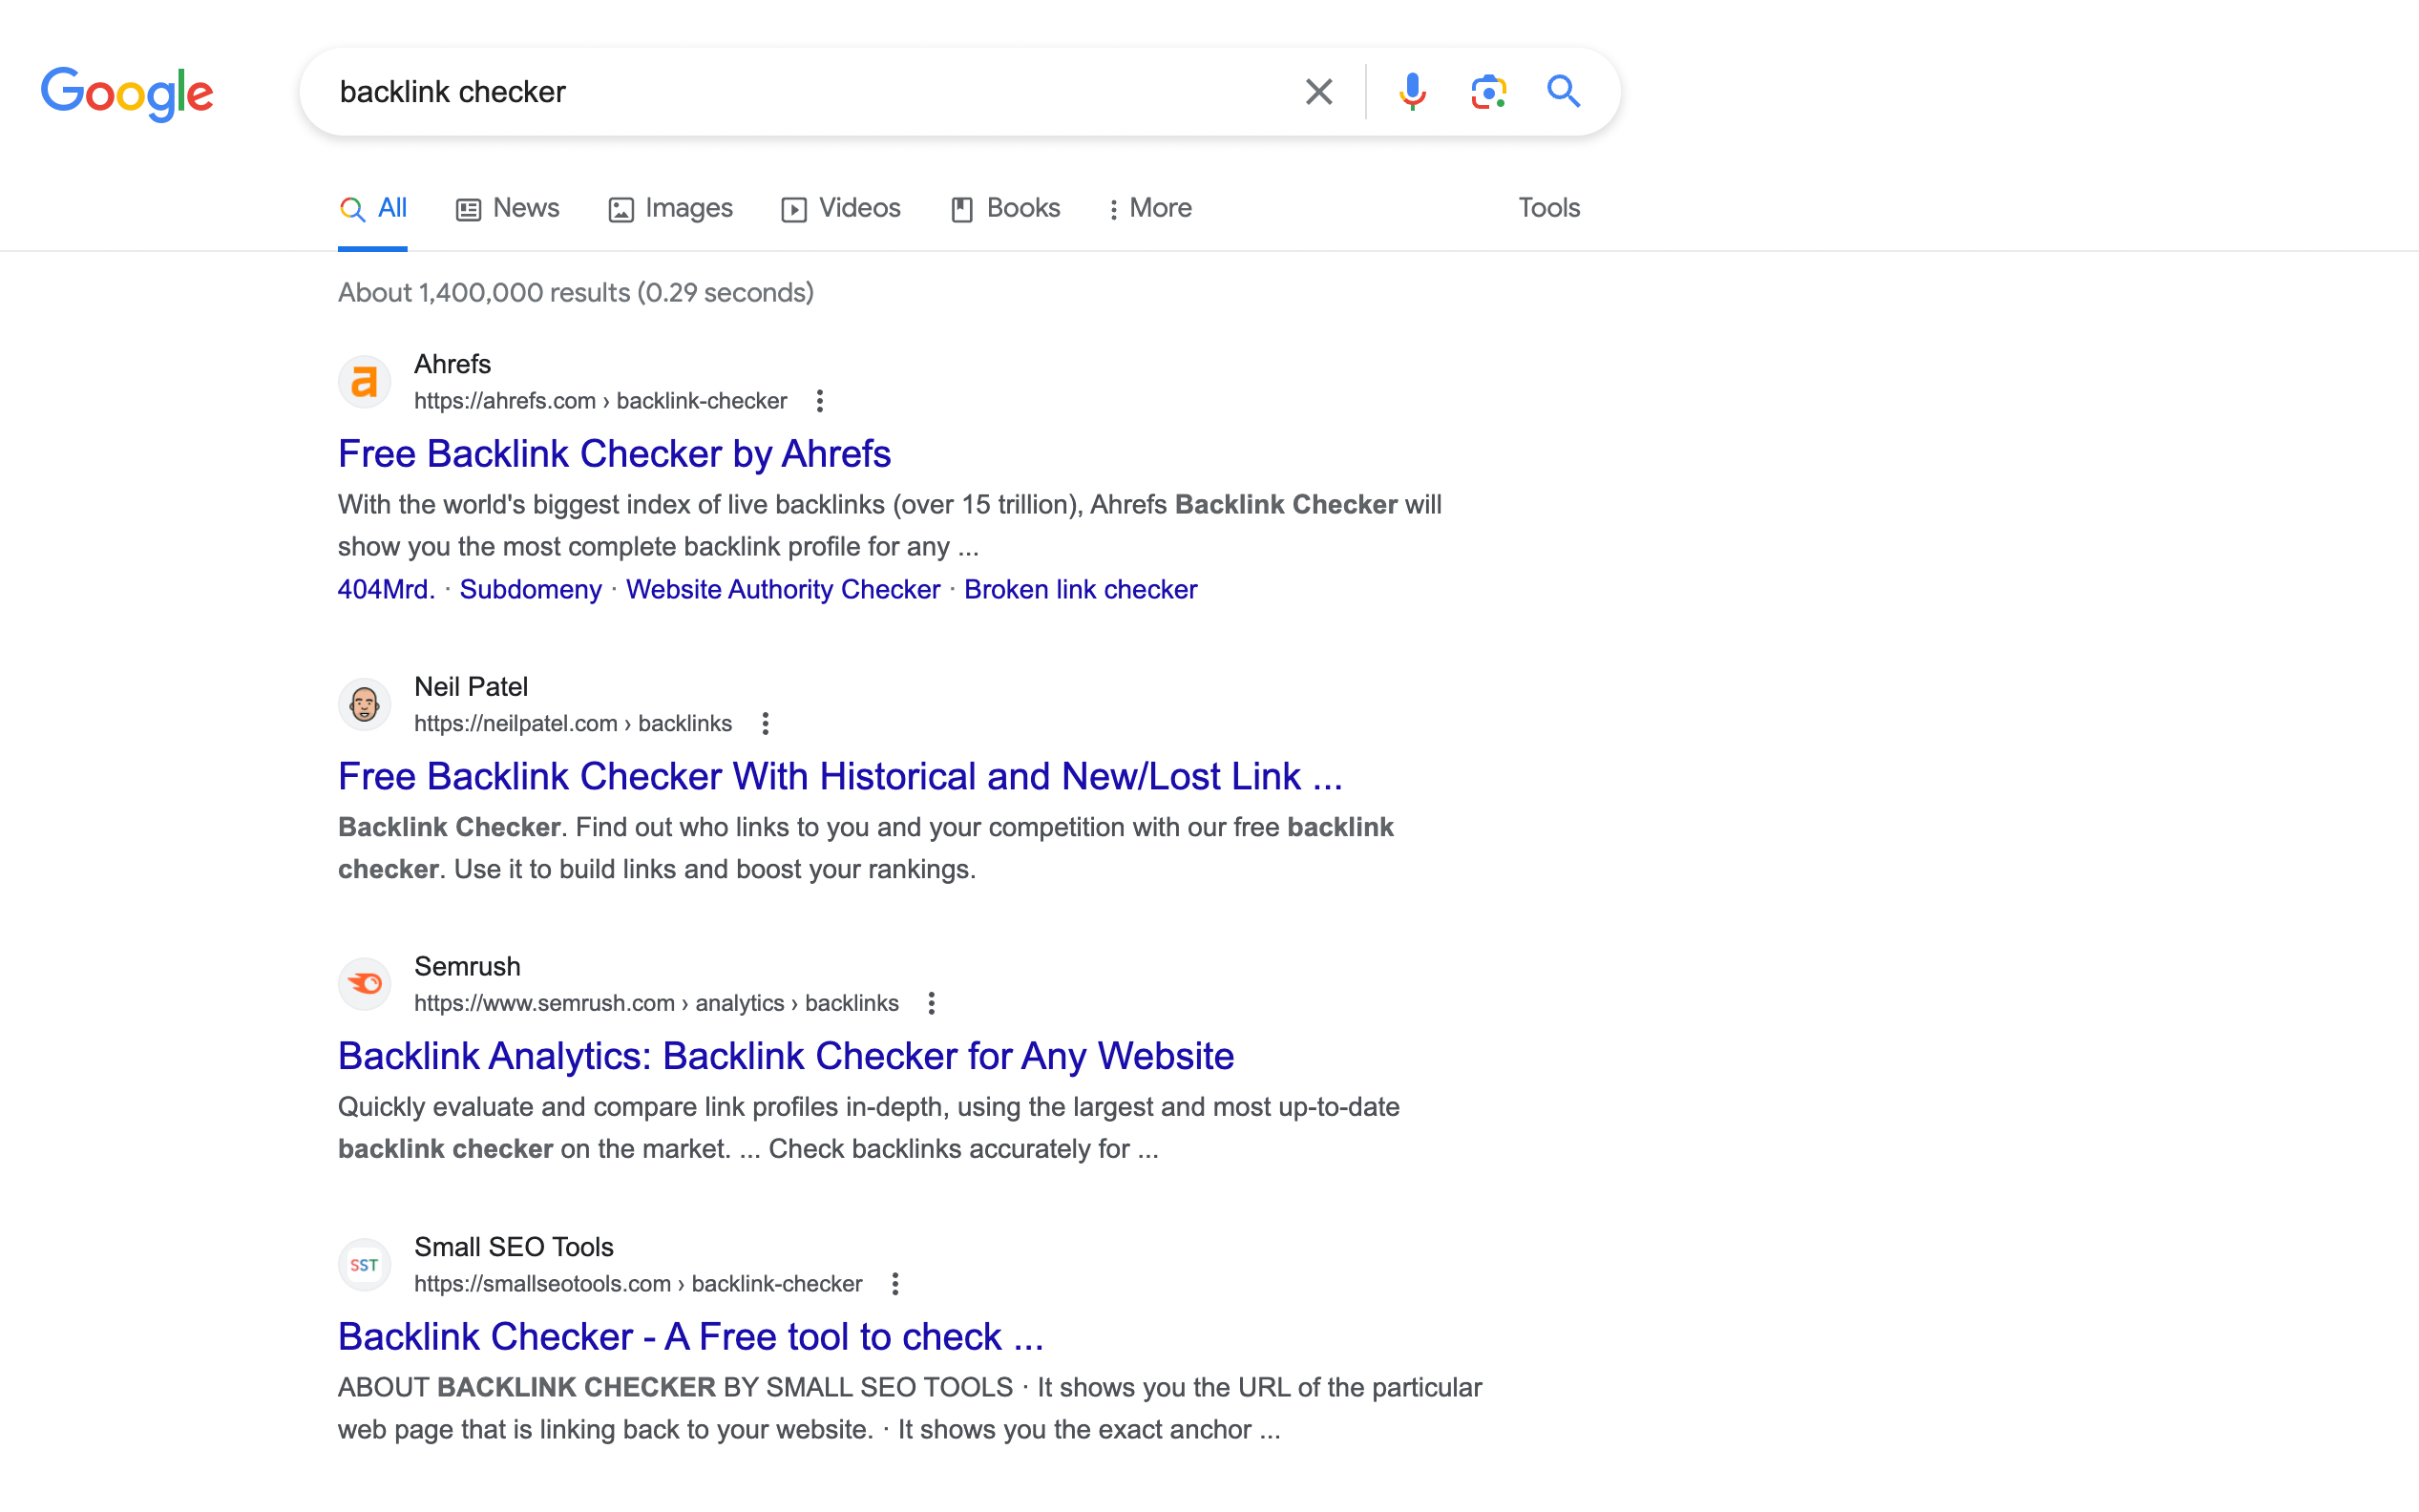Switch to the Images tab

coord(670,208)
